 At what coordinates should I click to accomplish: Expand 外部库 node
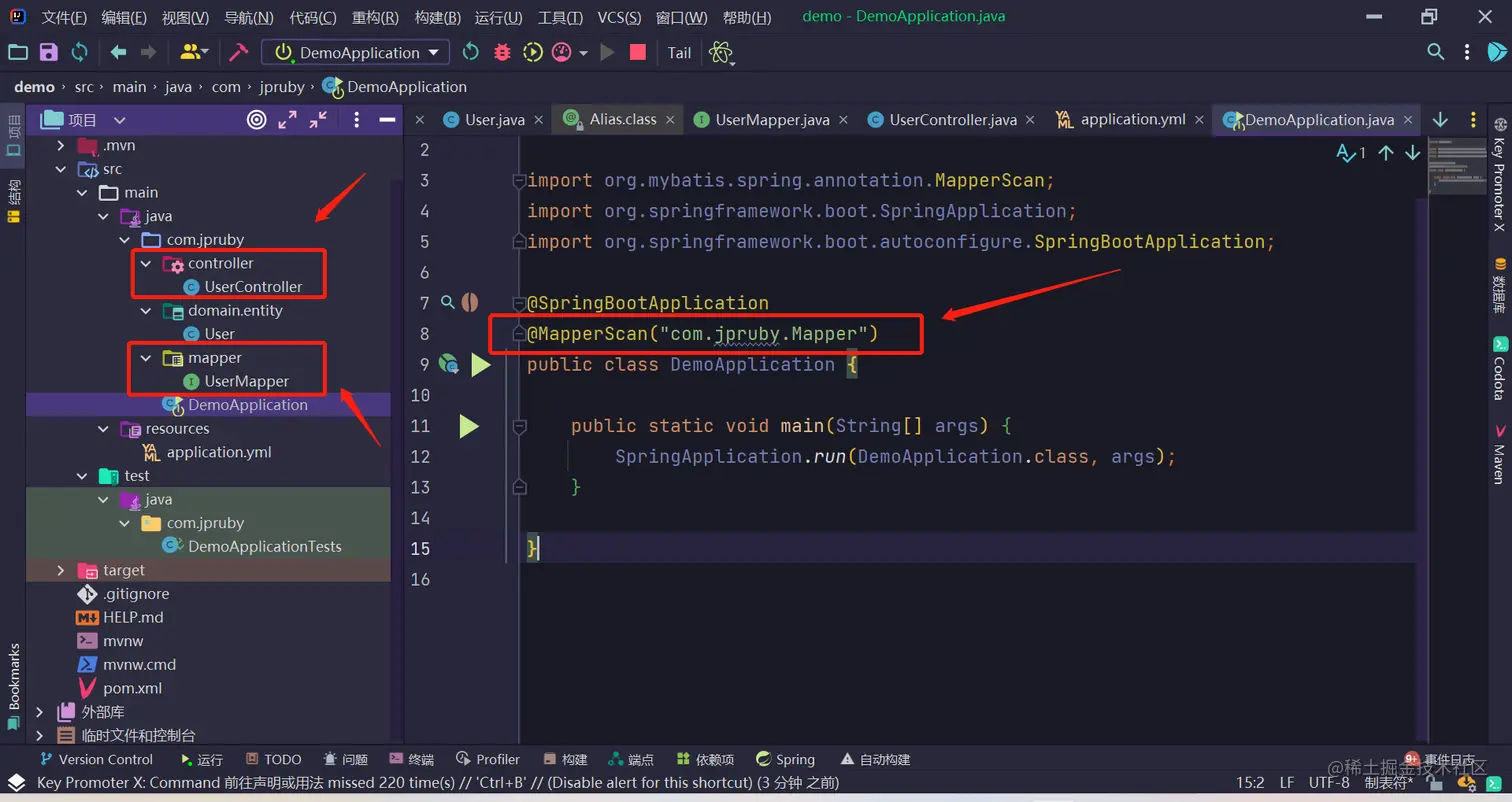tap(39, 712)
